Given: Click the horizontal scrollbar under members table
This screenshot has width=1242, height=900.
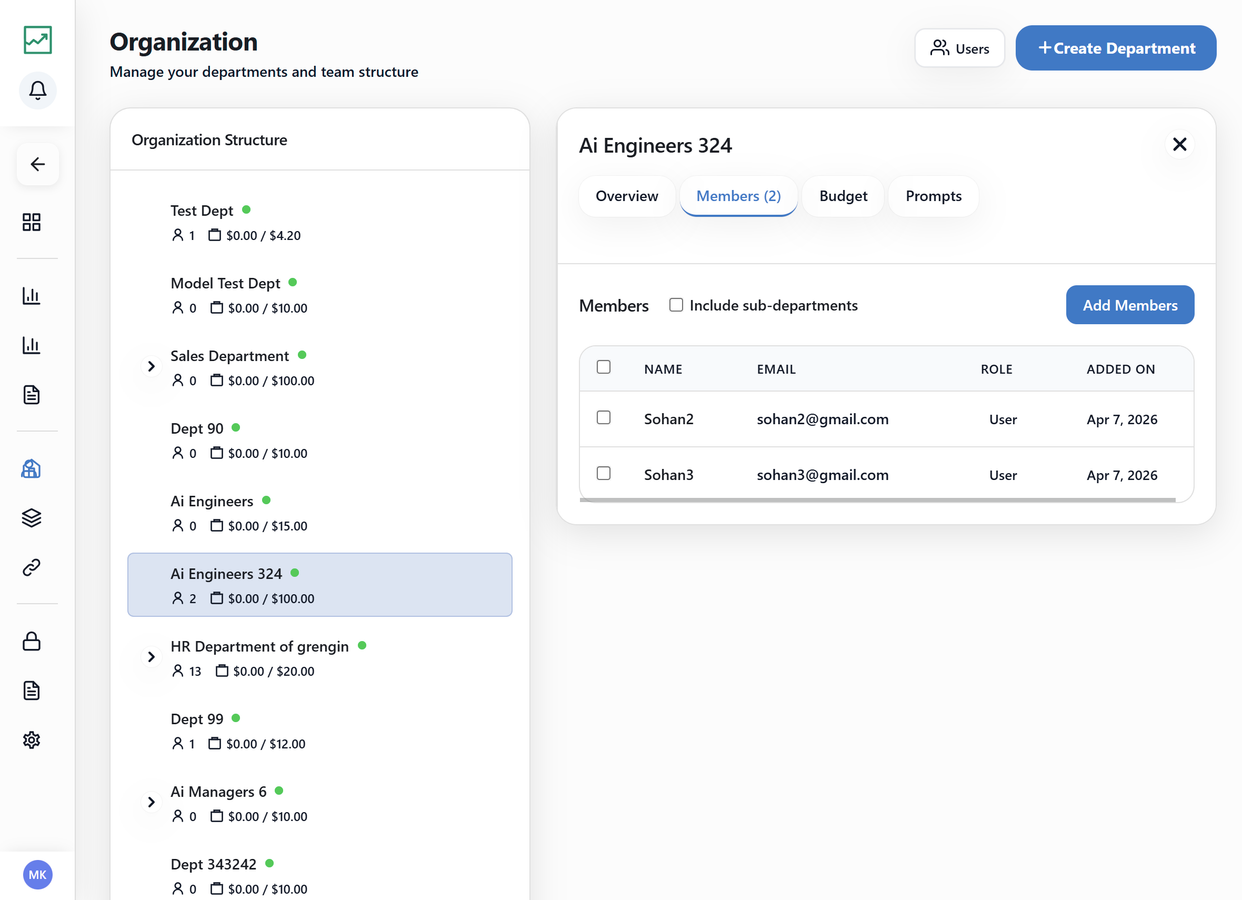Looking at the screenshot, I should (878, 500).
